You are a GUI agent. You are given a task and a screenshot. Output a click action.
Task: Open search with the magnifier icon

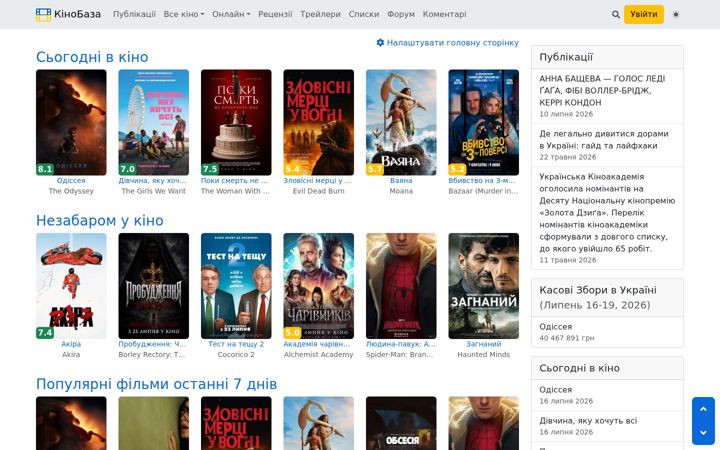[x=616, y=15]
